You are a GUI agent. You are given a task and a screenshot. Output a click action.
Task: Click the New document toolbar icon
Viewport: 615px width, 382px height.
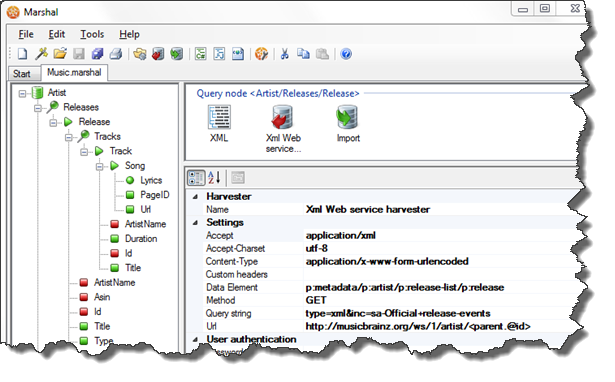[x=22, y=54]
